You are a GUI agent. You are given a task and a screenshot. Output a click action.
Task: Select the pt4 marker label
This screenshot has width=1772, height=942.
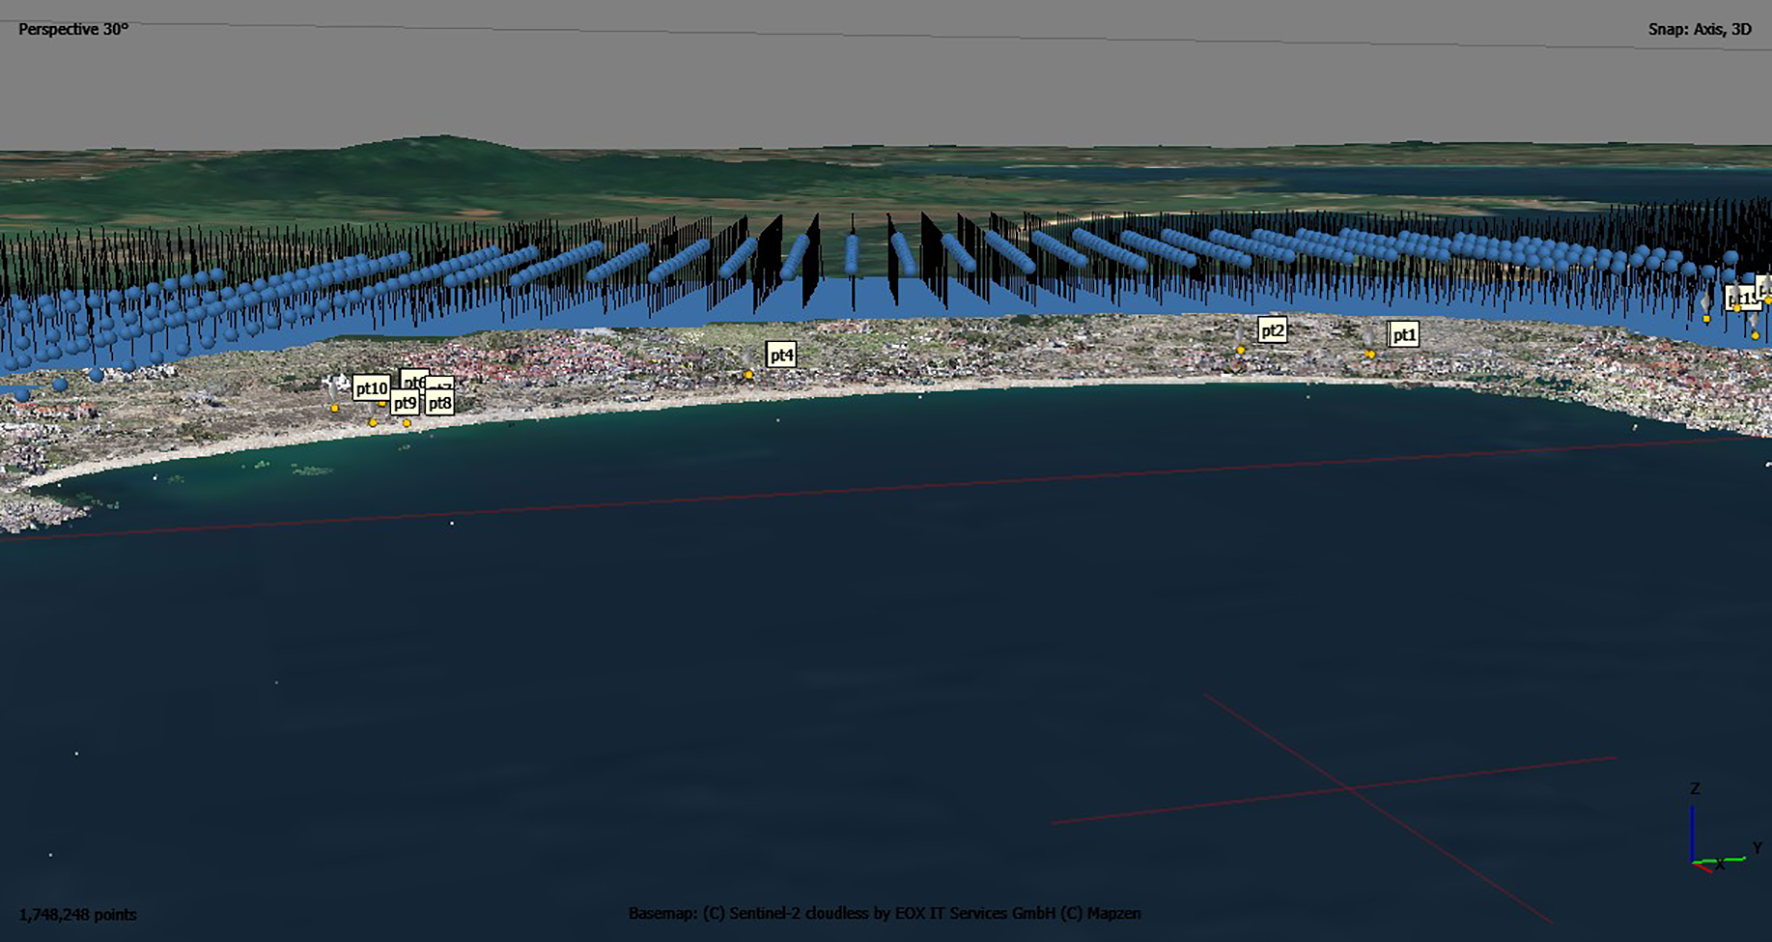pos(781,355)
